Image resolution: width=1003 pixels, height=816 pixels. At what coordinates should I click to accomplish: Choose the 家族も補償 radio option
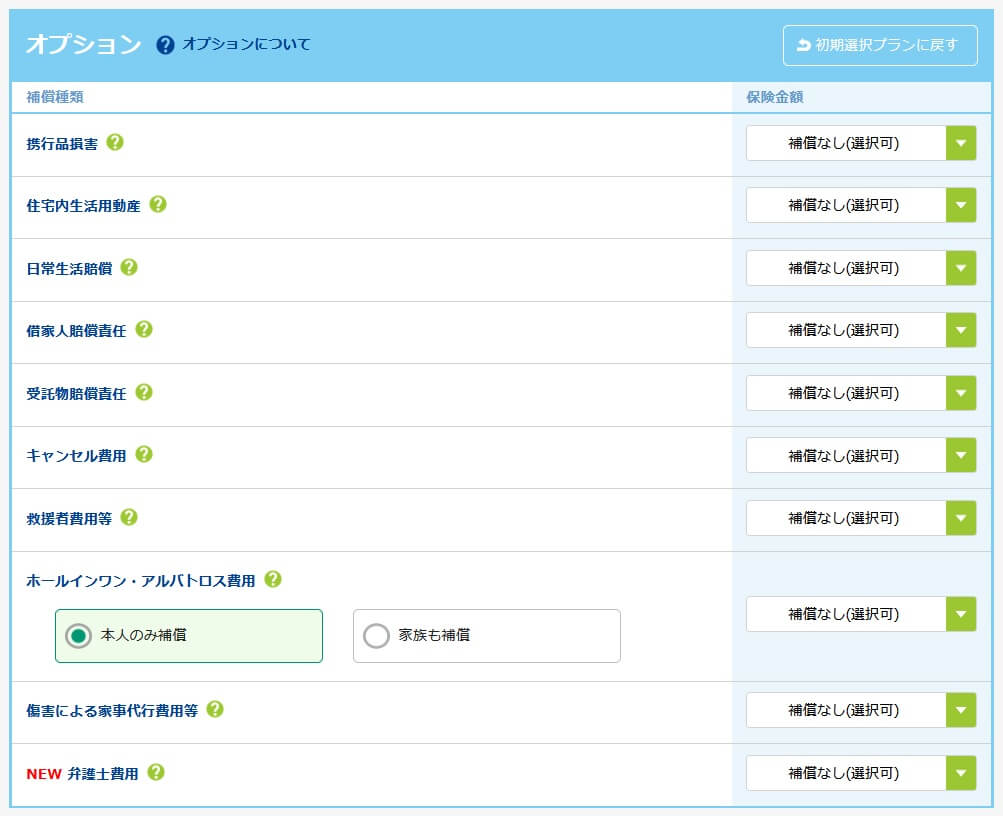(x=376, y=636)
